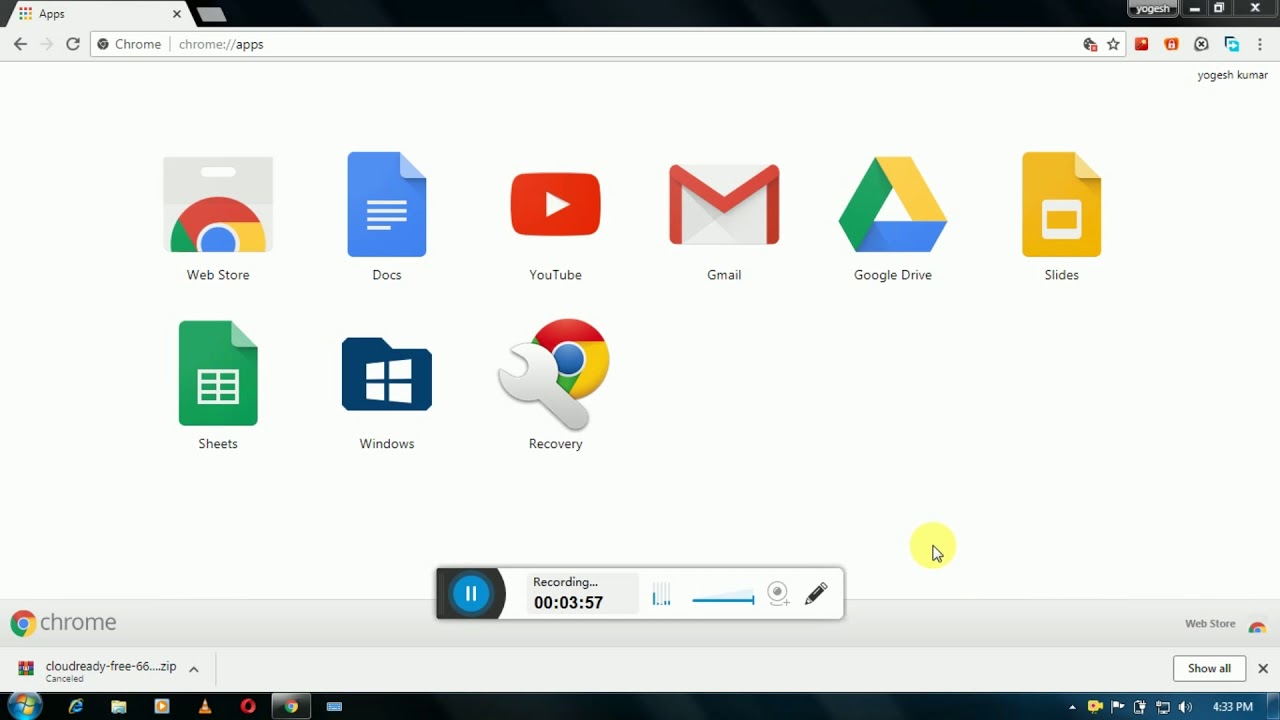Open the red magic wand extension
Image resolution: width=1280 pixels, height=720 pixels.
pyautogui.click(x=1141, y=44)
